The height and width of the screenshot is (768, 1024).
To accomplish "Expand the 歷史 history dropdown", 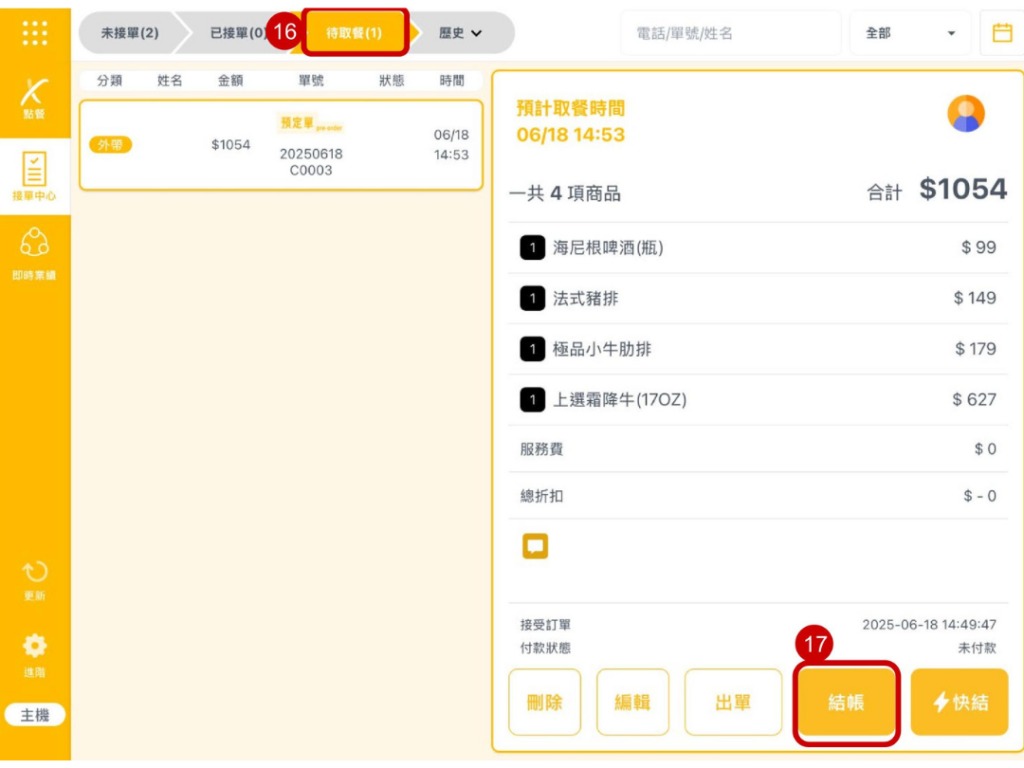I will tap(461, 33).
